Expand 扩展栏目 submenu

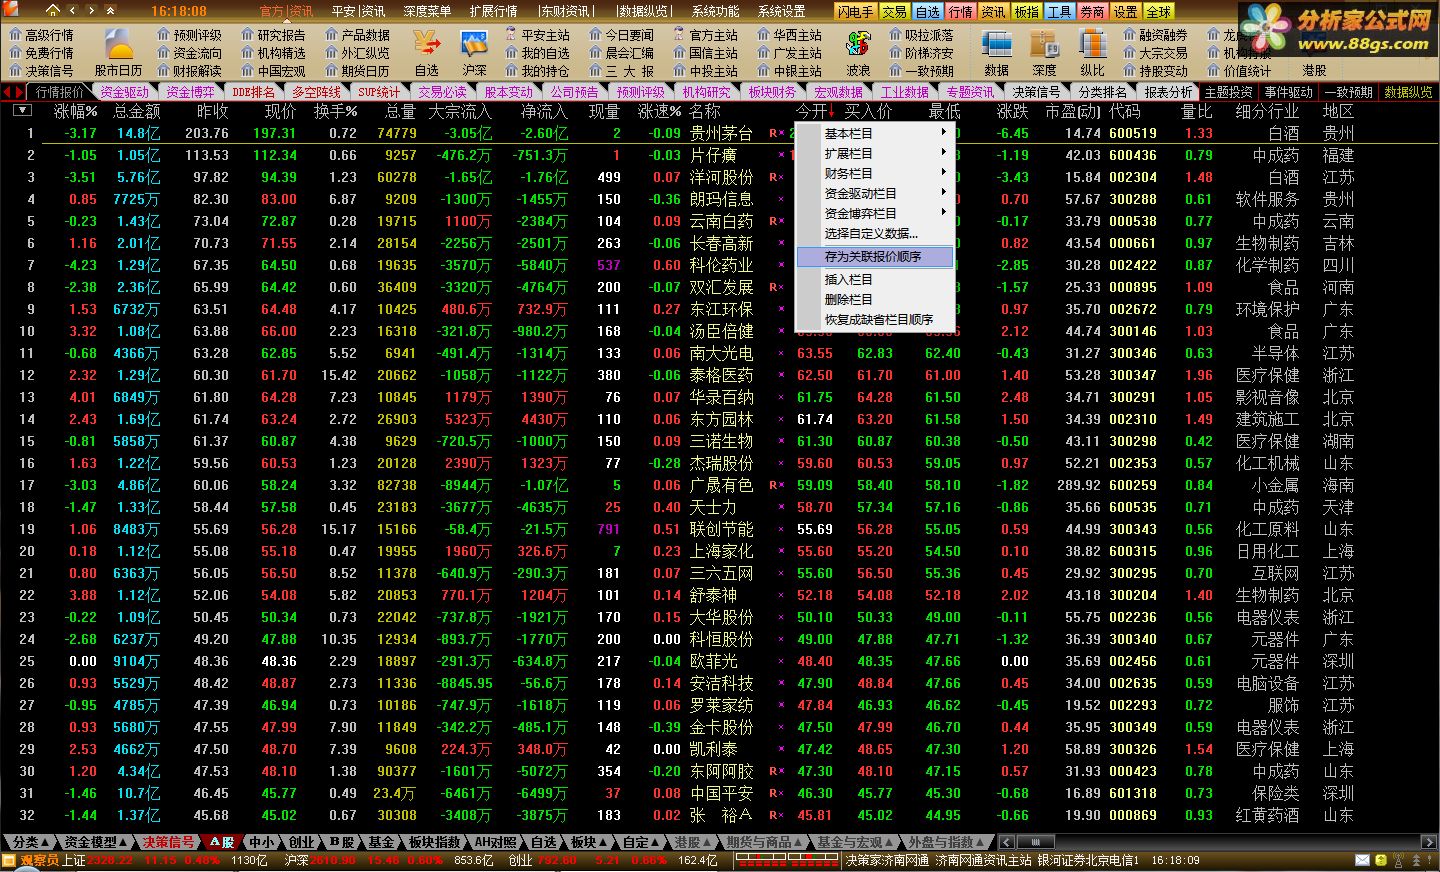pos(875,153)
